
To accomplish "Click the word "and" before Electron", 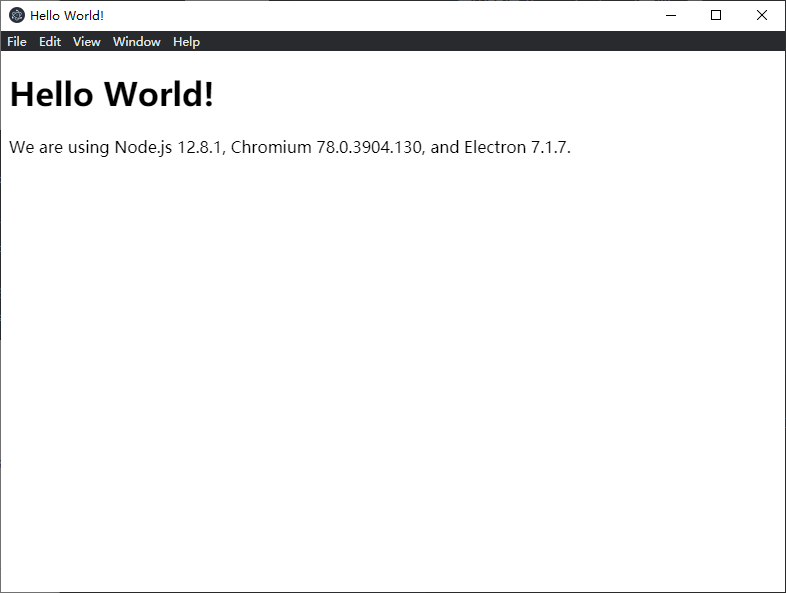I will [445, 148].
